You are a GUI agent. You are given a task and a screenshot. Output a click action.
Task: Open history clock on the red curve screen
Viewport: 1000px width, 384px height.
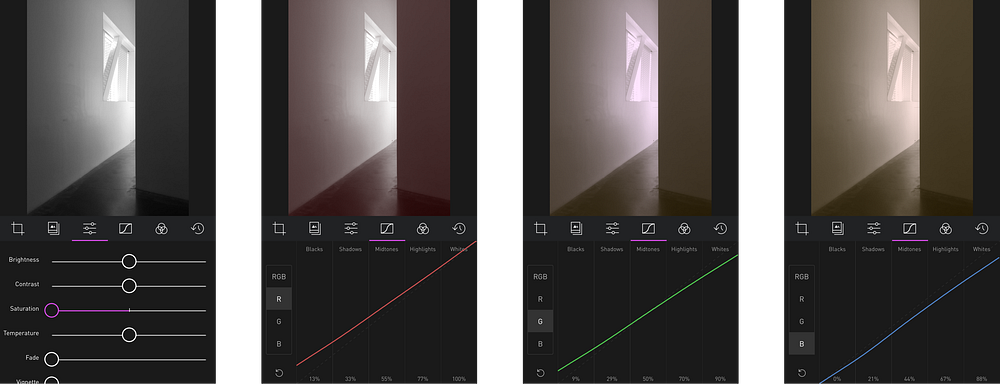coord(459,228)
